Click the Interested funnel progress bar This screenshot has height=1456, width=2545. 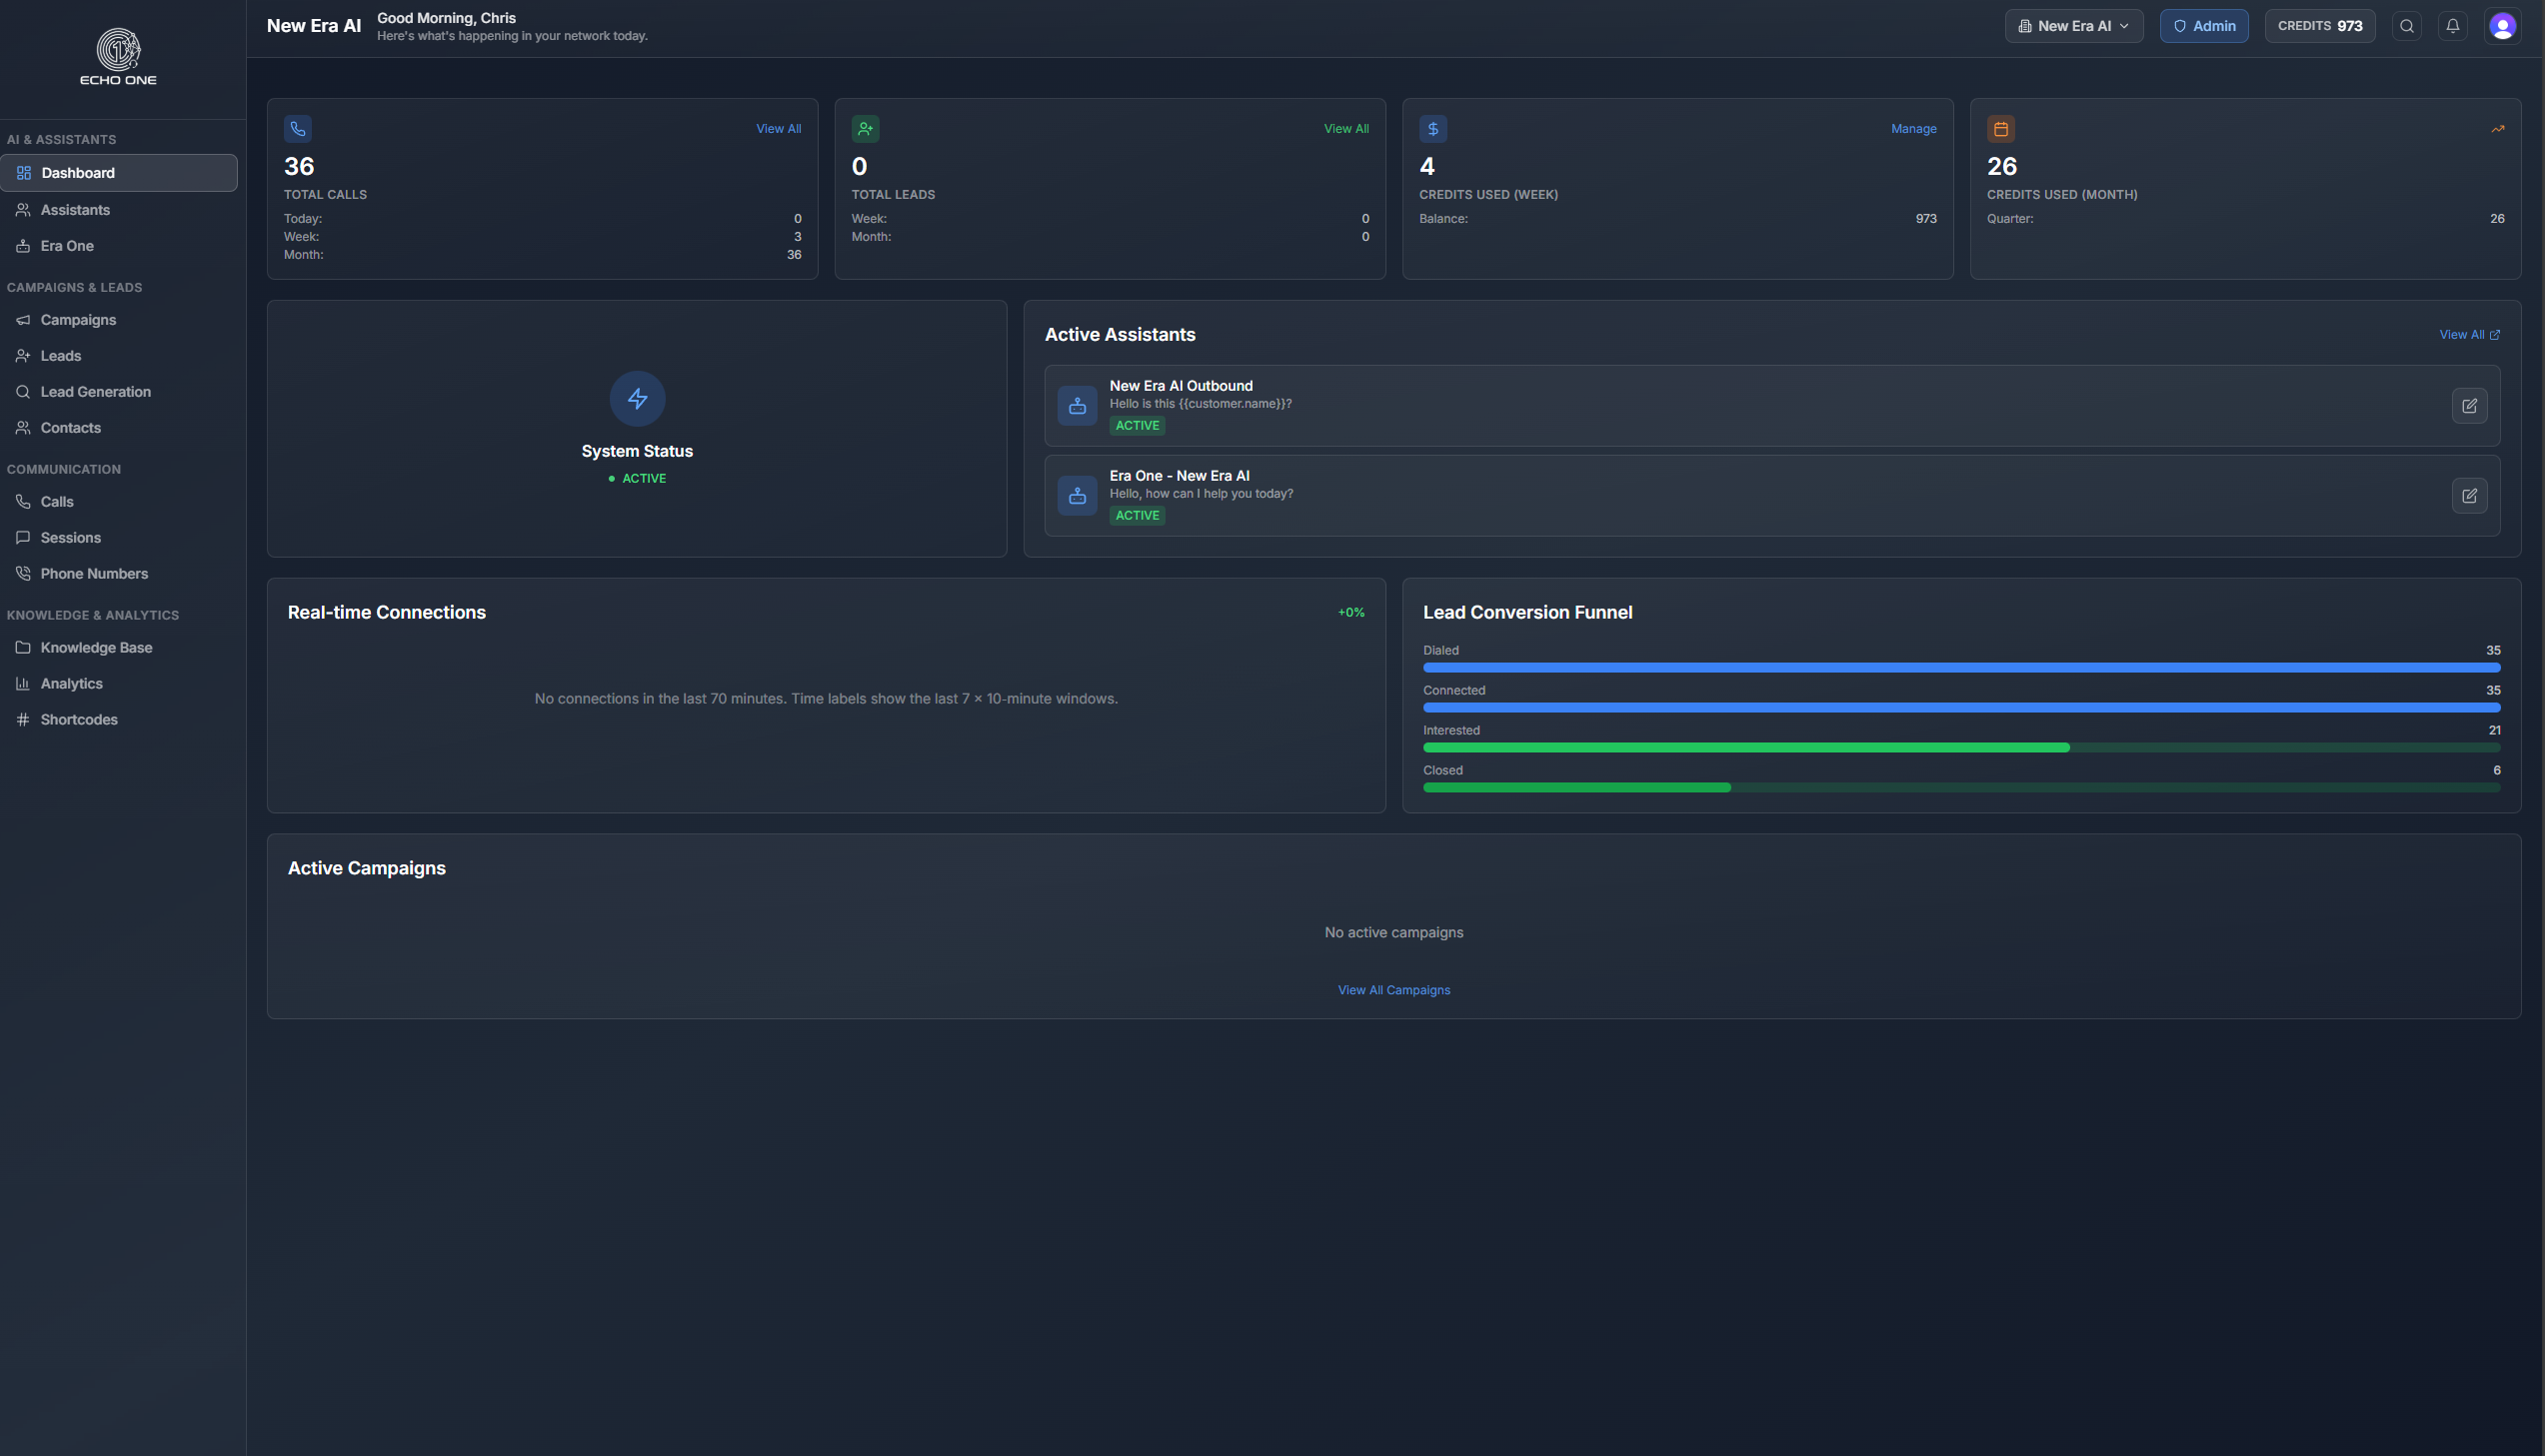tap(1961, 748)
